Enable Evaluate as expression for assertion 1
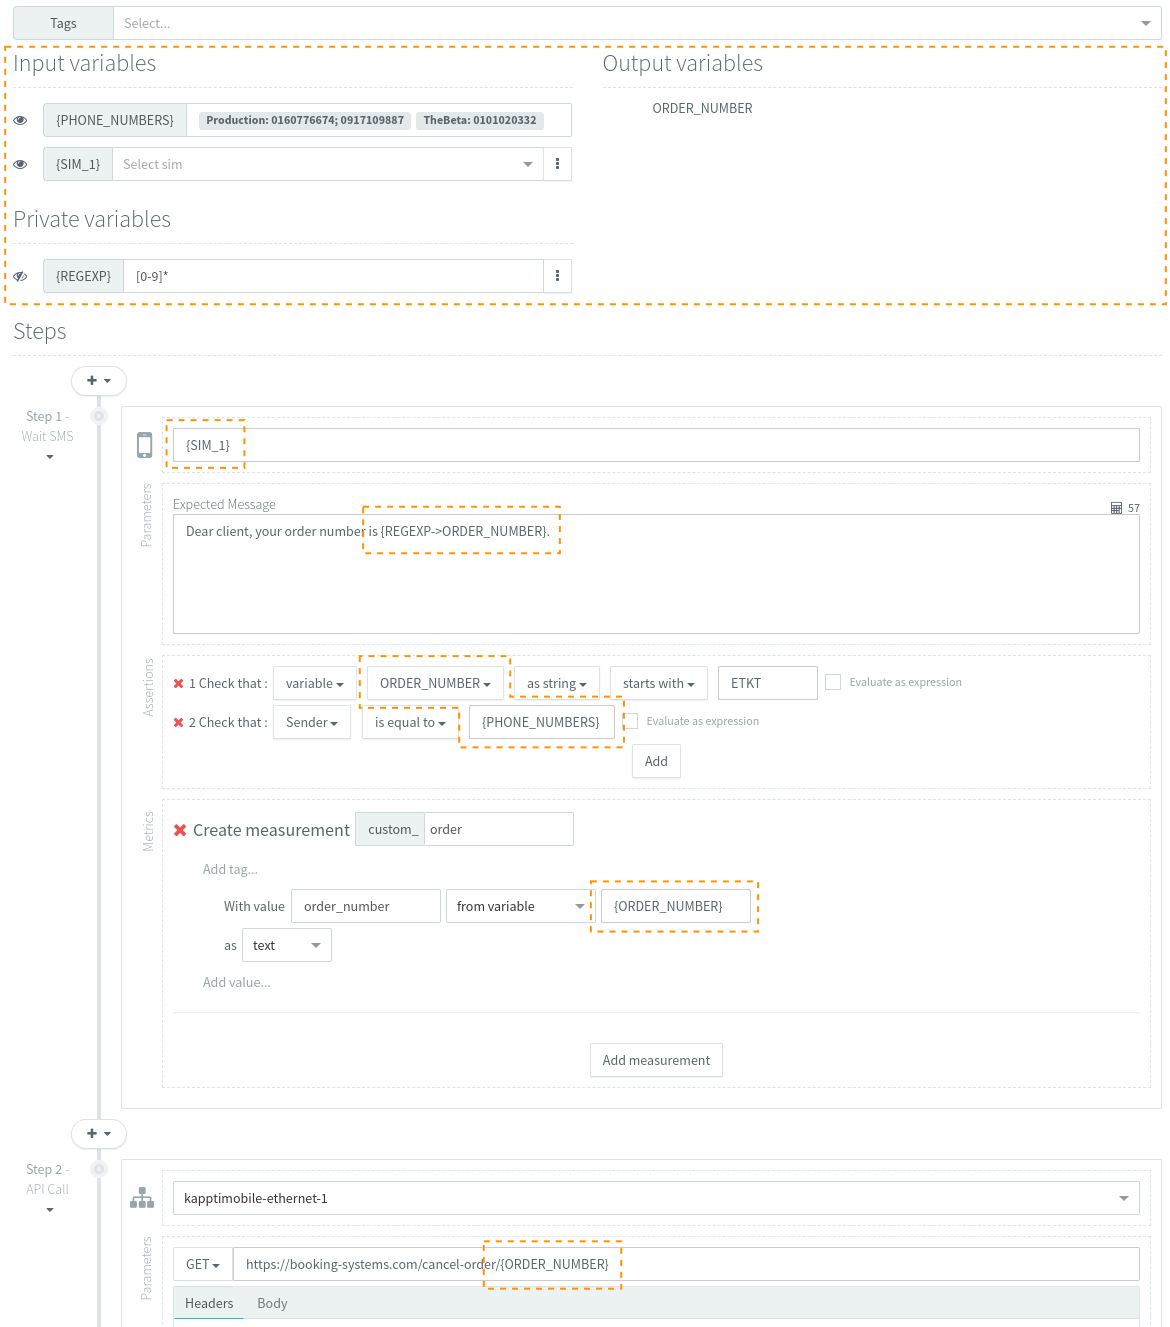 tap(833, 682)
